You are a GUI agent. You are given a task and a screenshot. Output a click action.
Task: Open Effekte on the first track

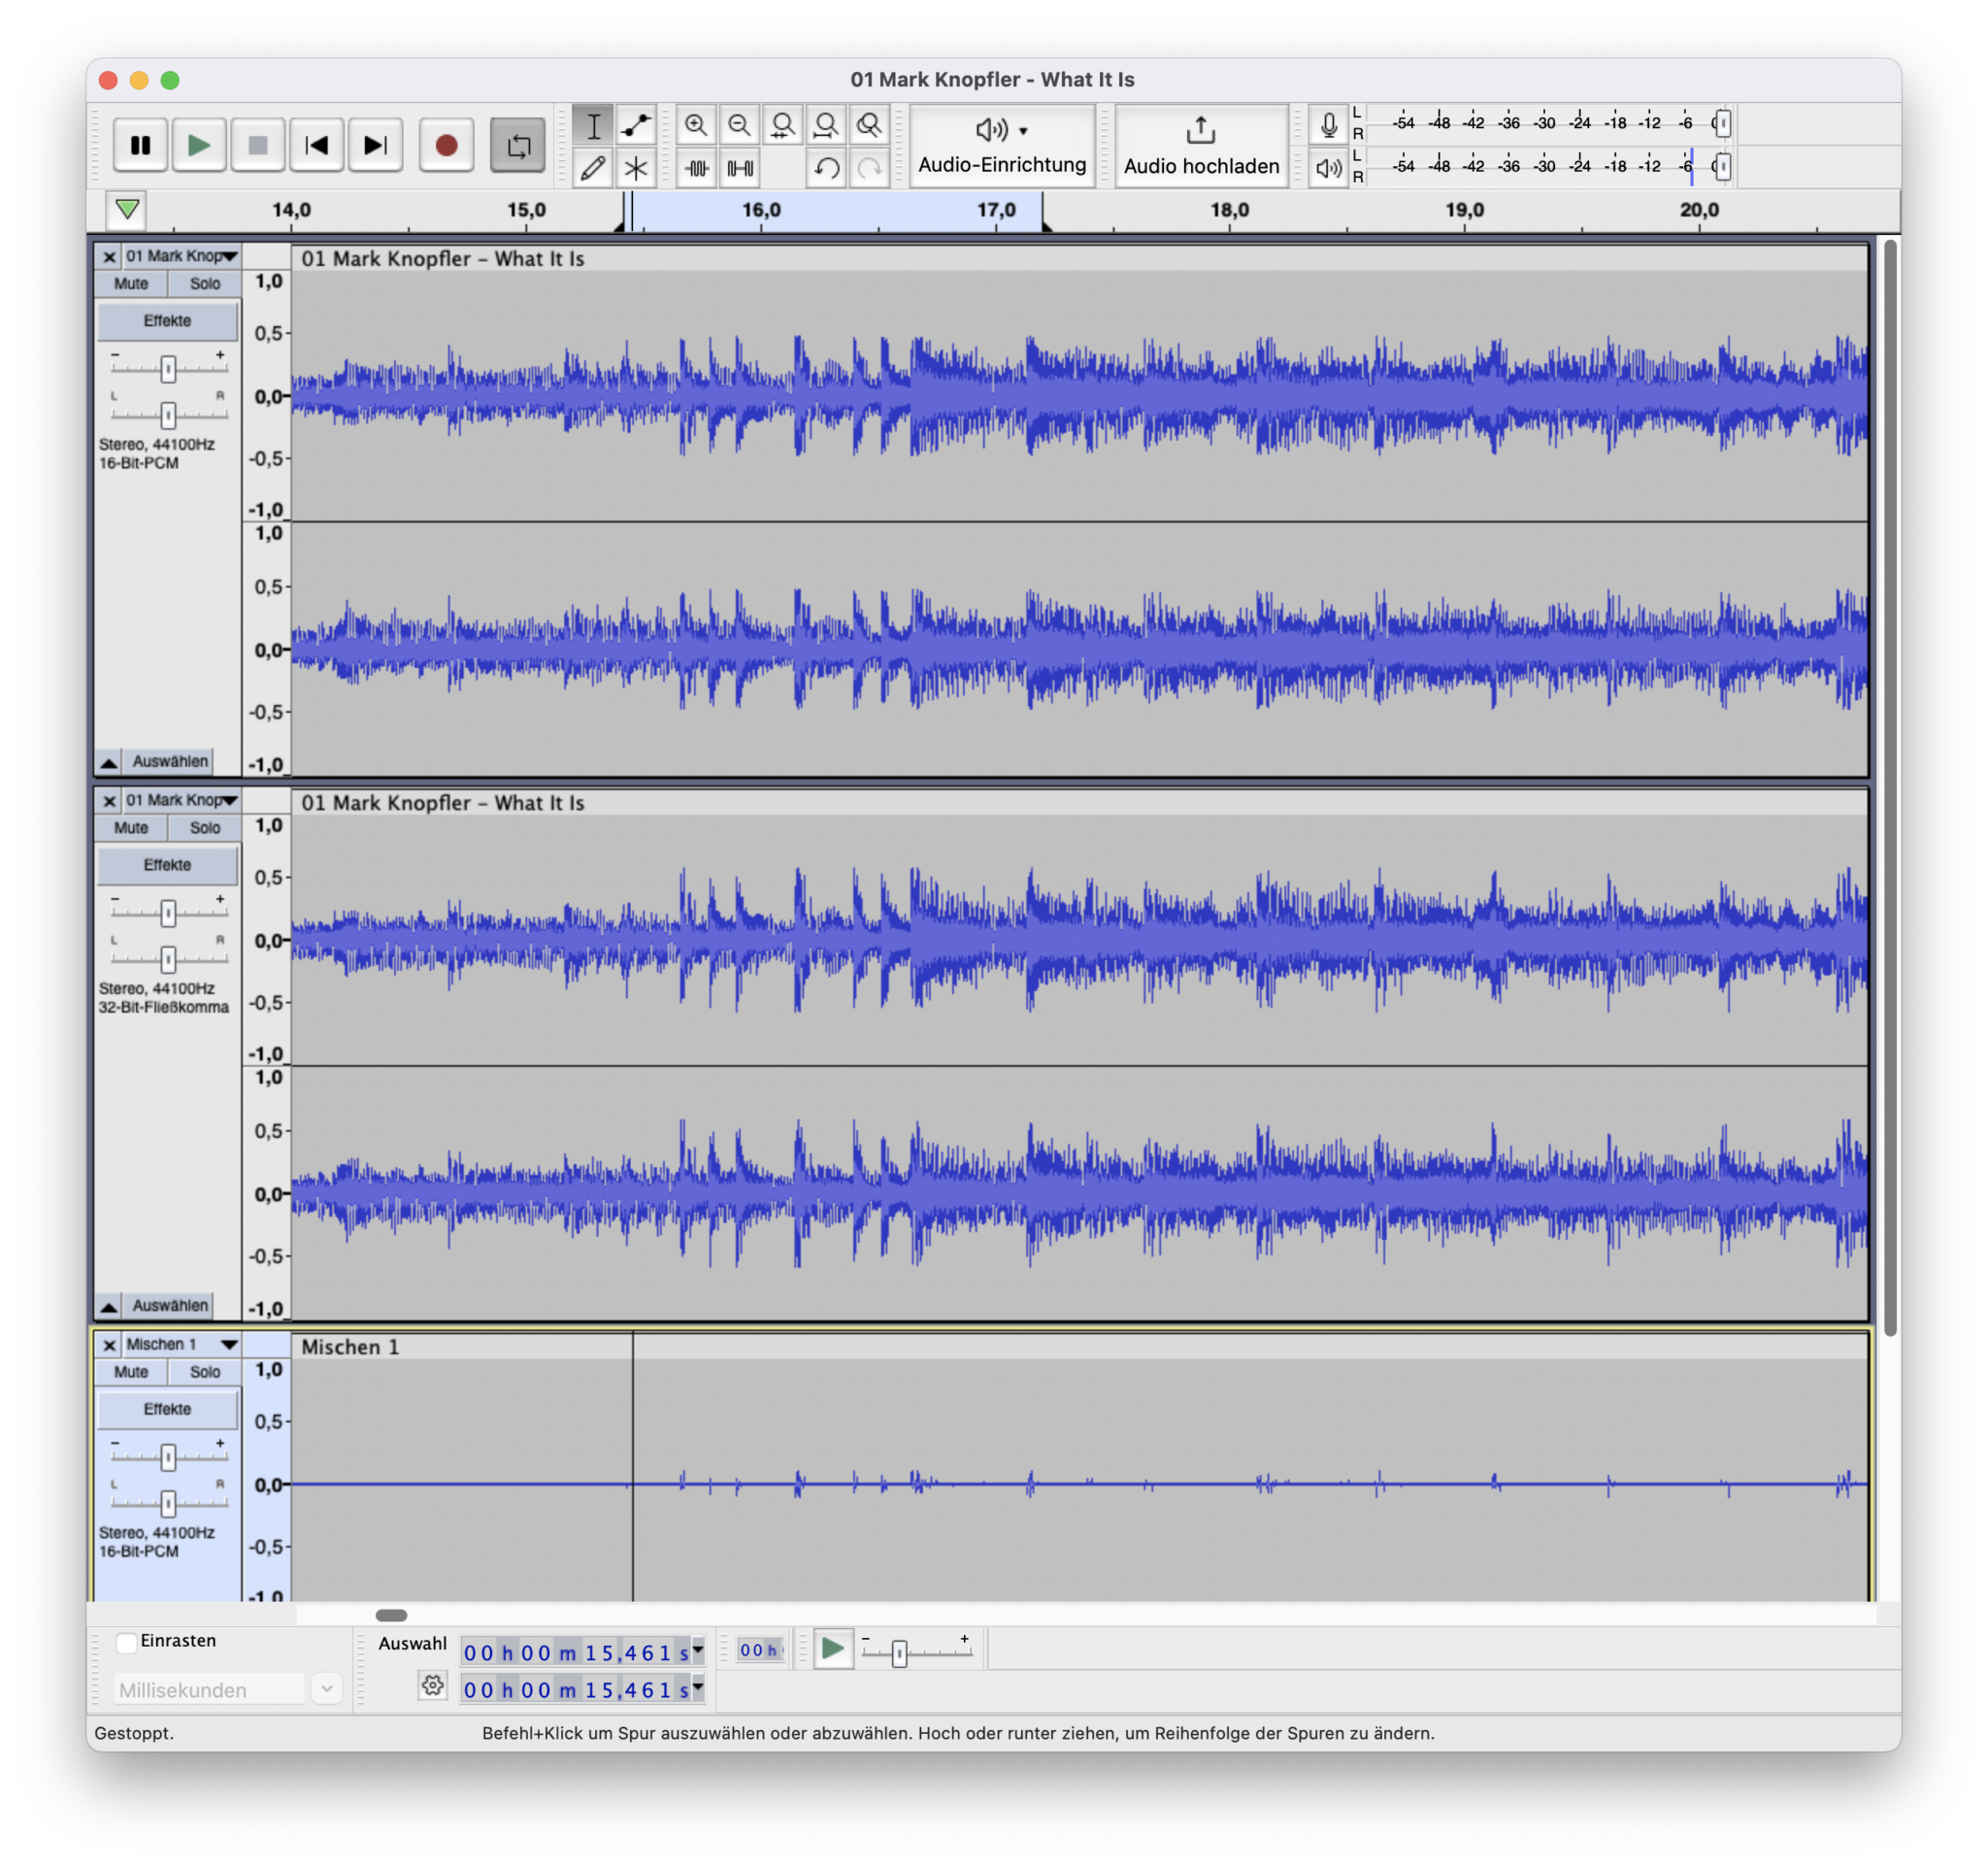167,321
